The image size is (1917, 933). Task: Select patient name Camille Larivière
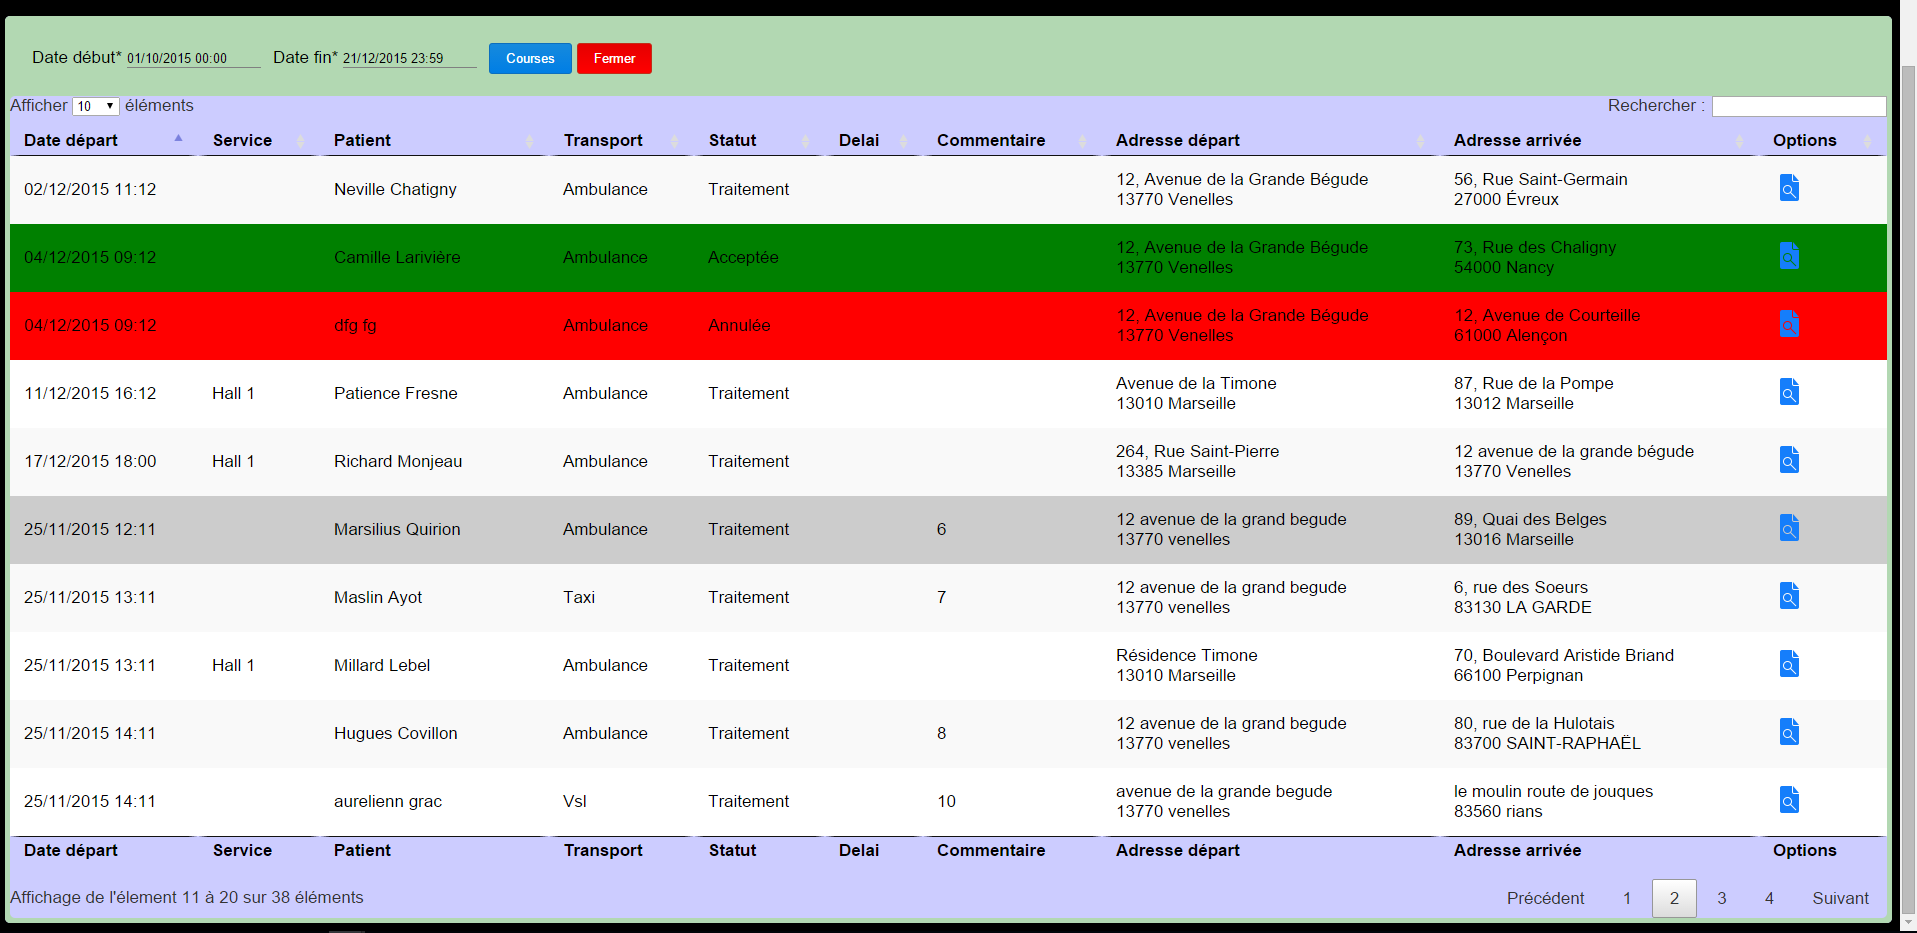397,257
